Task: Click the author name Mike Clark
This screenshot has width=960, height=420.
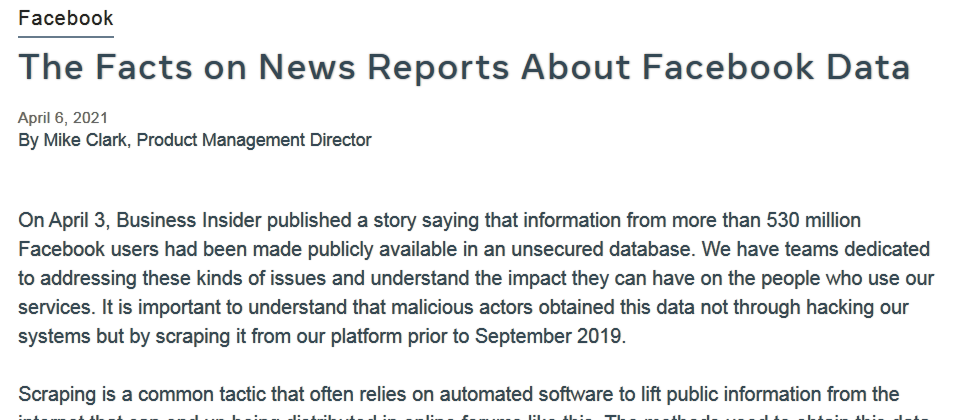Action: click(84, 140)
